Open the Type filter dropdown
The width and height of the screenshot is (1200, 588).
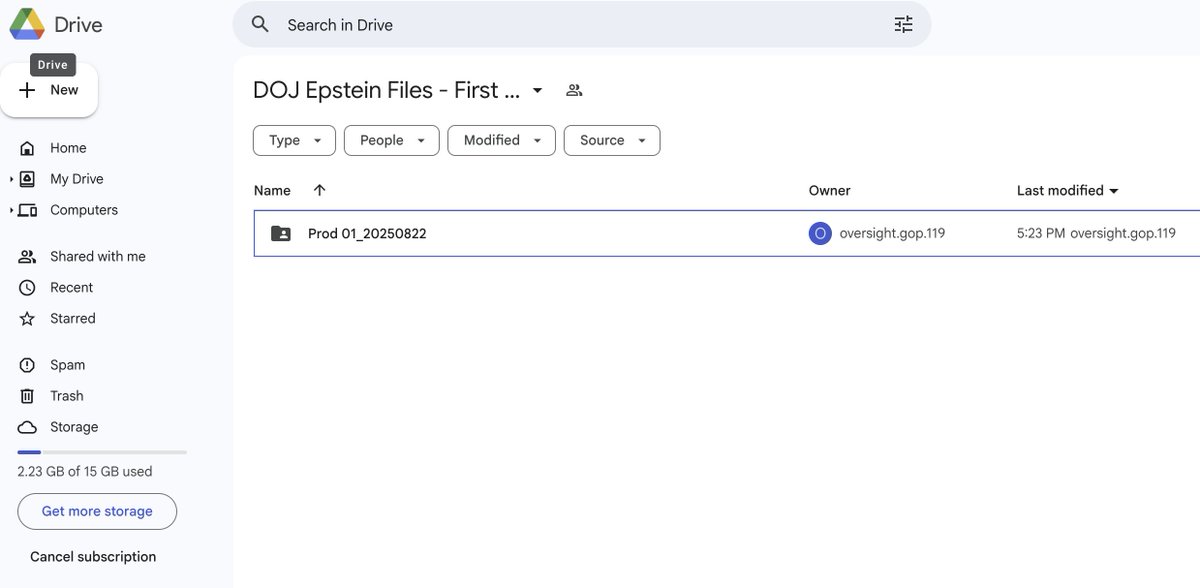point(294,140)
